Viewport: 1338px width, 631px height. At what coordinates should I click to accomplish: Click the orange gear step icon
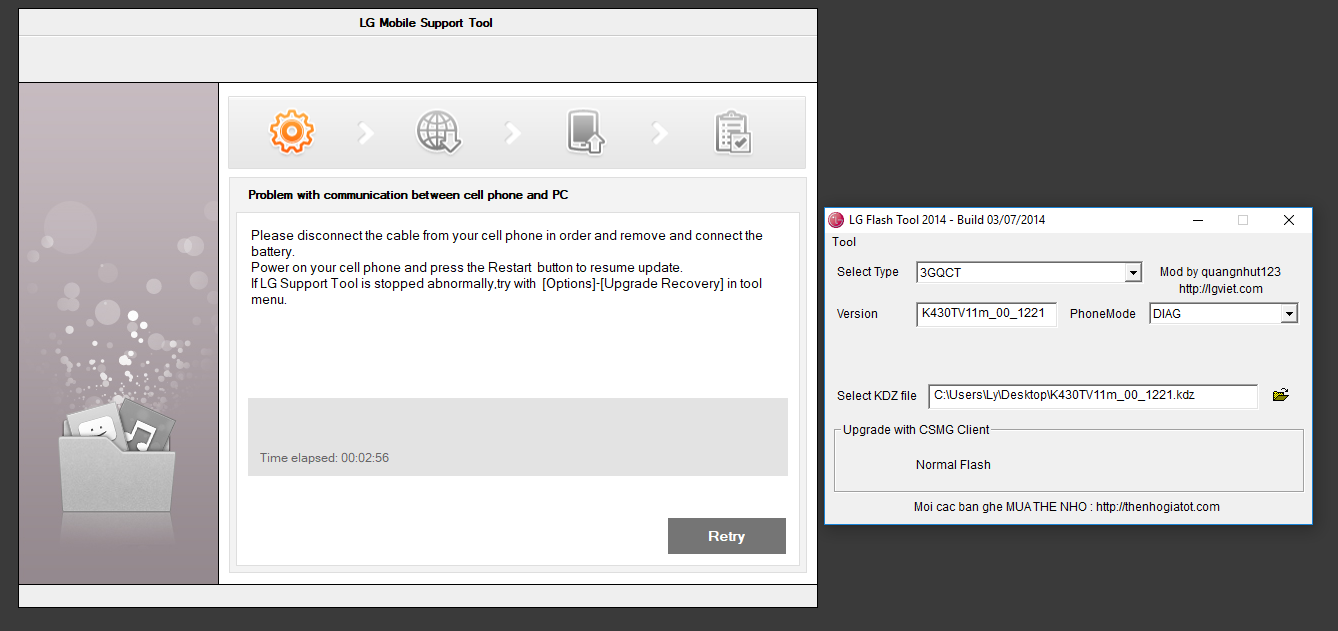click(x=292, y=131)
